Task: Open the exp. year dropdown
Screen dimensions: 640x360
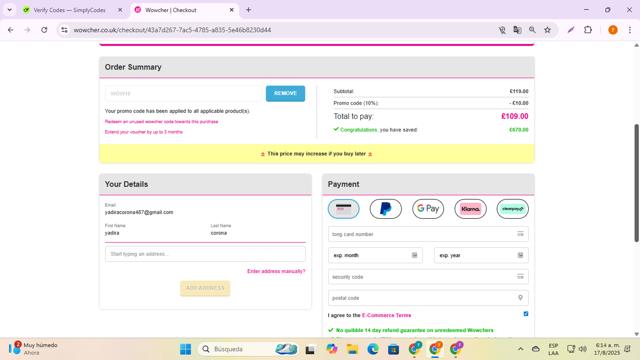Action: (481, 256)
